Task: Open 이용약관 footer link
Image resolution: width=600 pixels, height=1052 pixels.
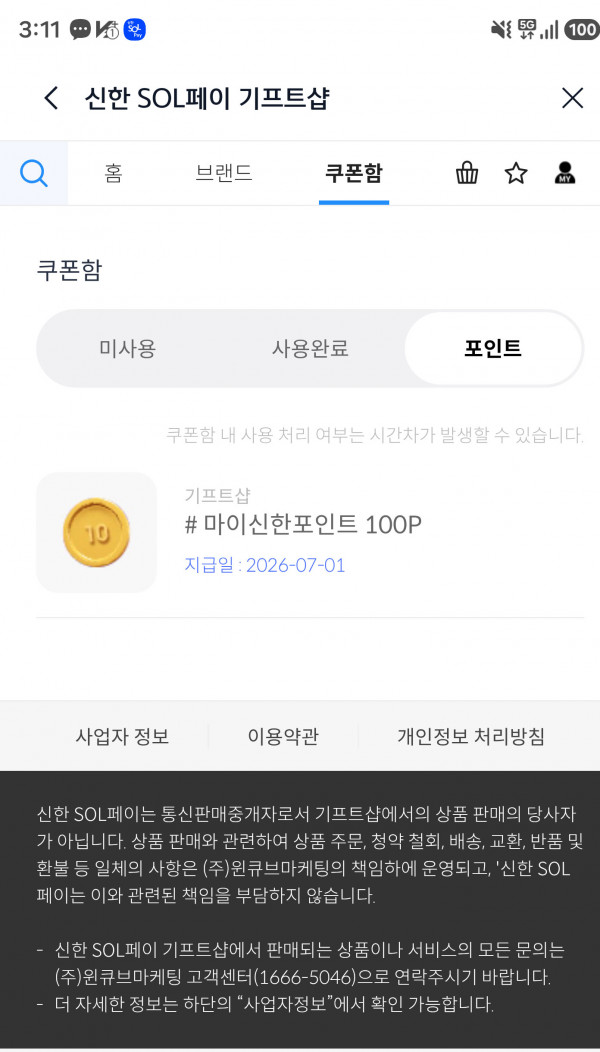Action: point(283,737)
